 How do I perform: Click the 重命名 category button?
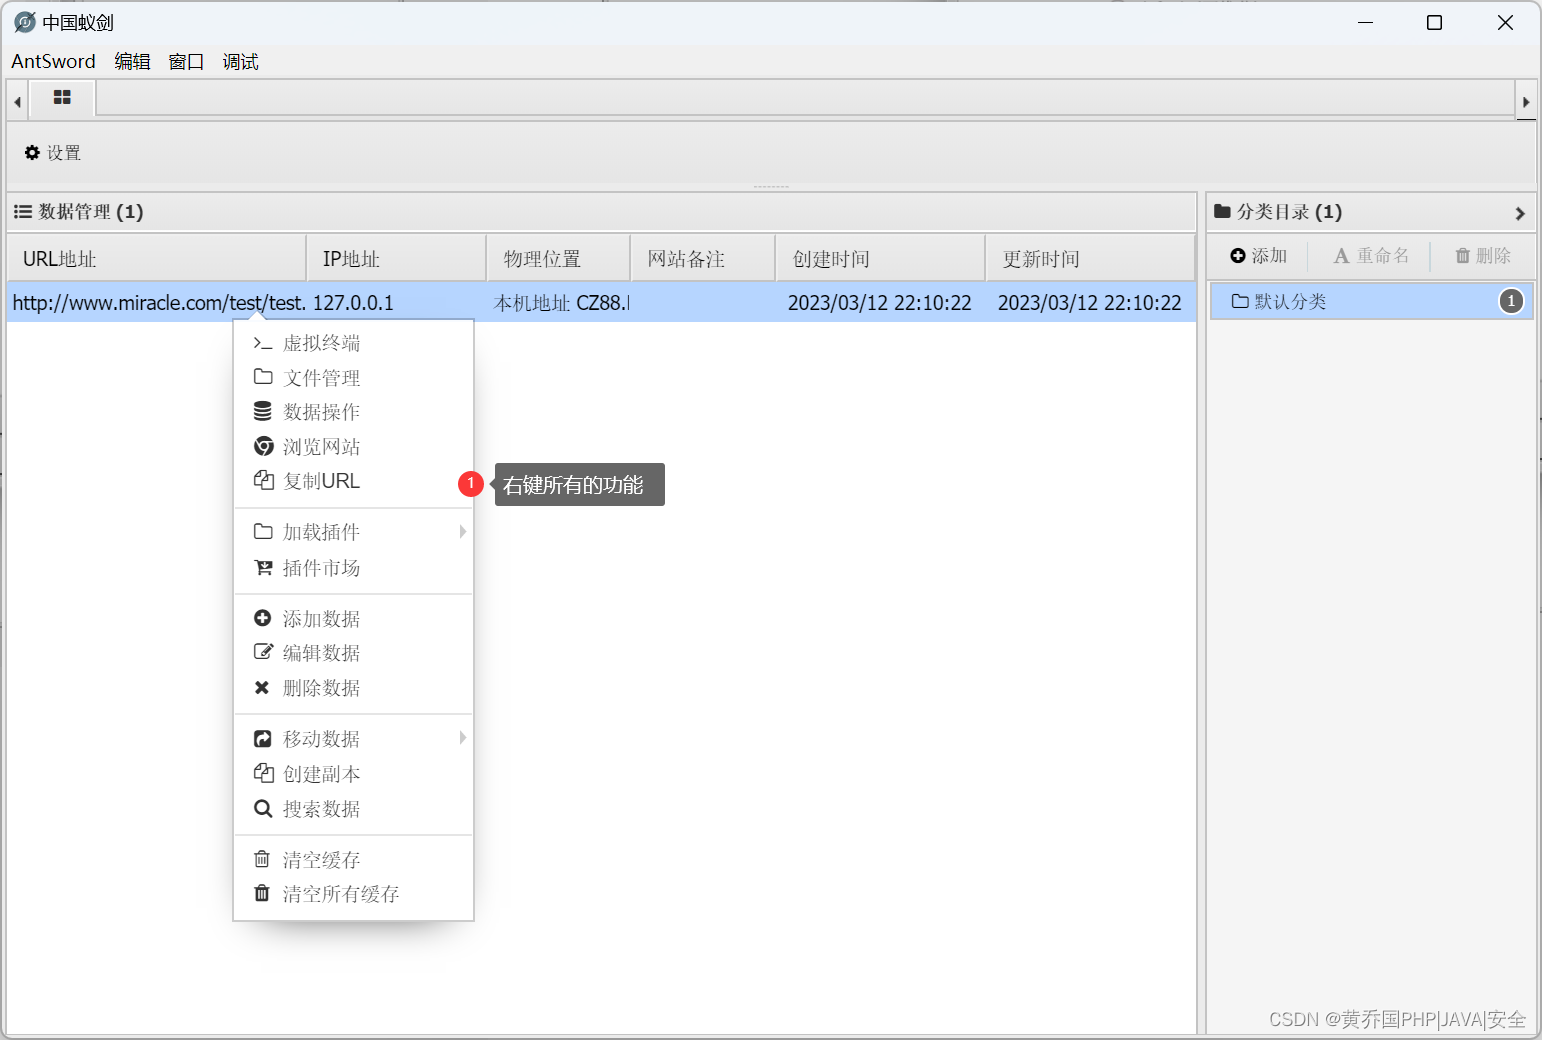coord(1371,256)
